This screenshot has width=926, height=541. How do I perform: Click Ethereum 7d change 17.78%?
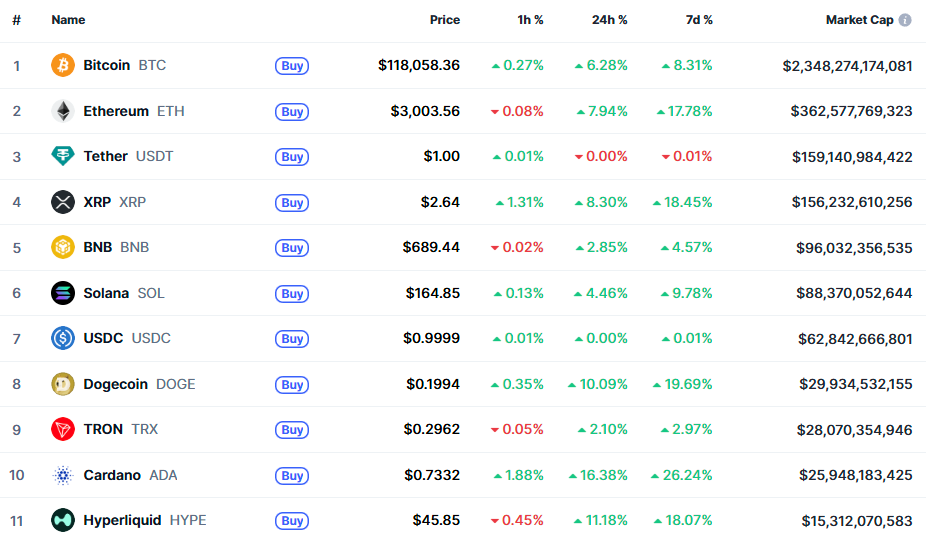684,111
